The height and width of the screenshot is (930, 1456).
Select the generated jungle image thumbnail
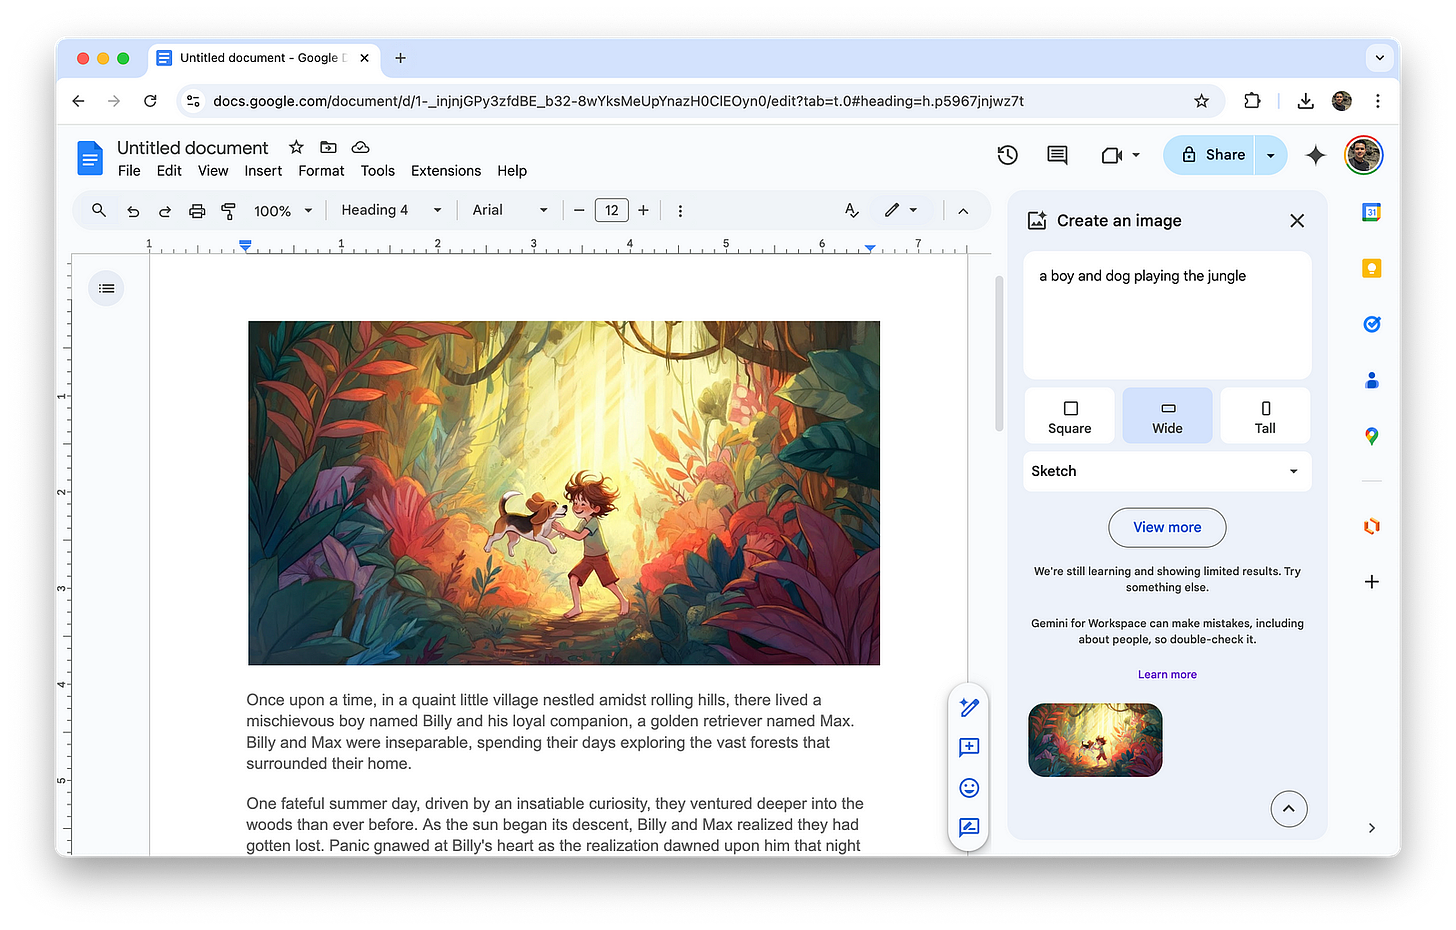(1095, 740)
